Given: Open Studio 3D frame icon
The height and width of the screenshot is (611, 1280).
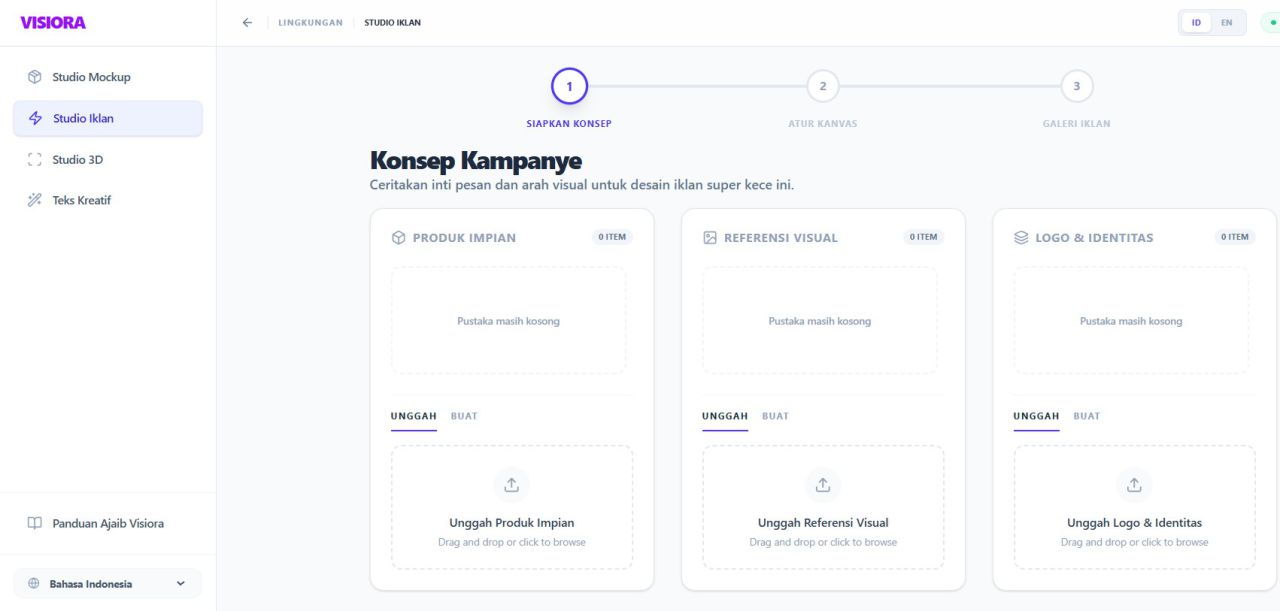Looking at the screenshot, I should coord(35,159).
